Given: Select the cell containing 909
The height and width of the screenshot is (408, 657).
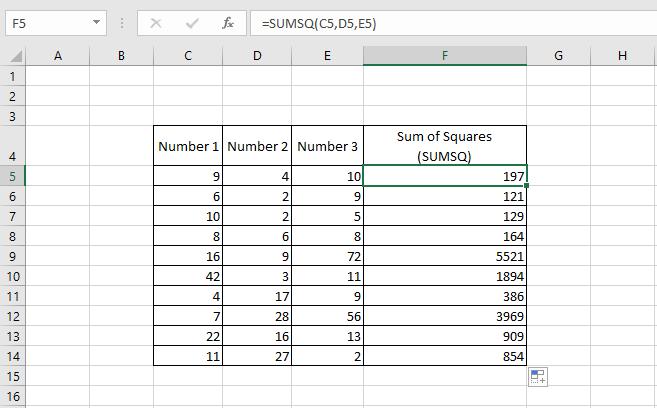Looking at the screenshot, I should (445, 336).
